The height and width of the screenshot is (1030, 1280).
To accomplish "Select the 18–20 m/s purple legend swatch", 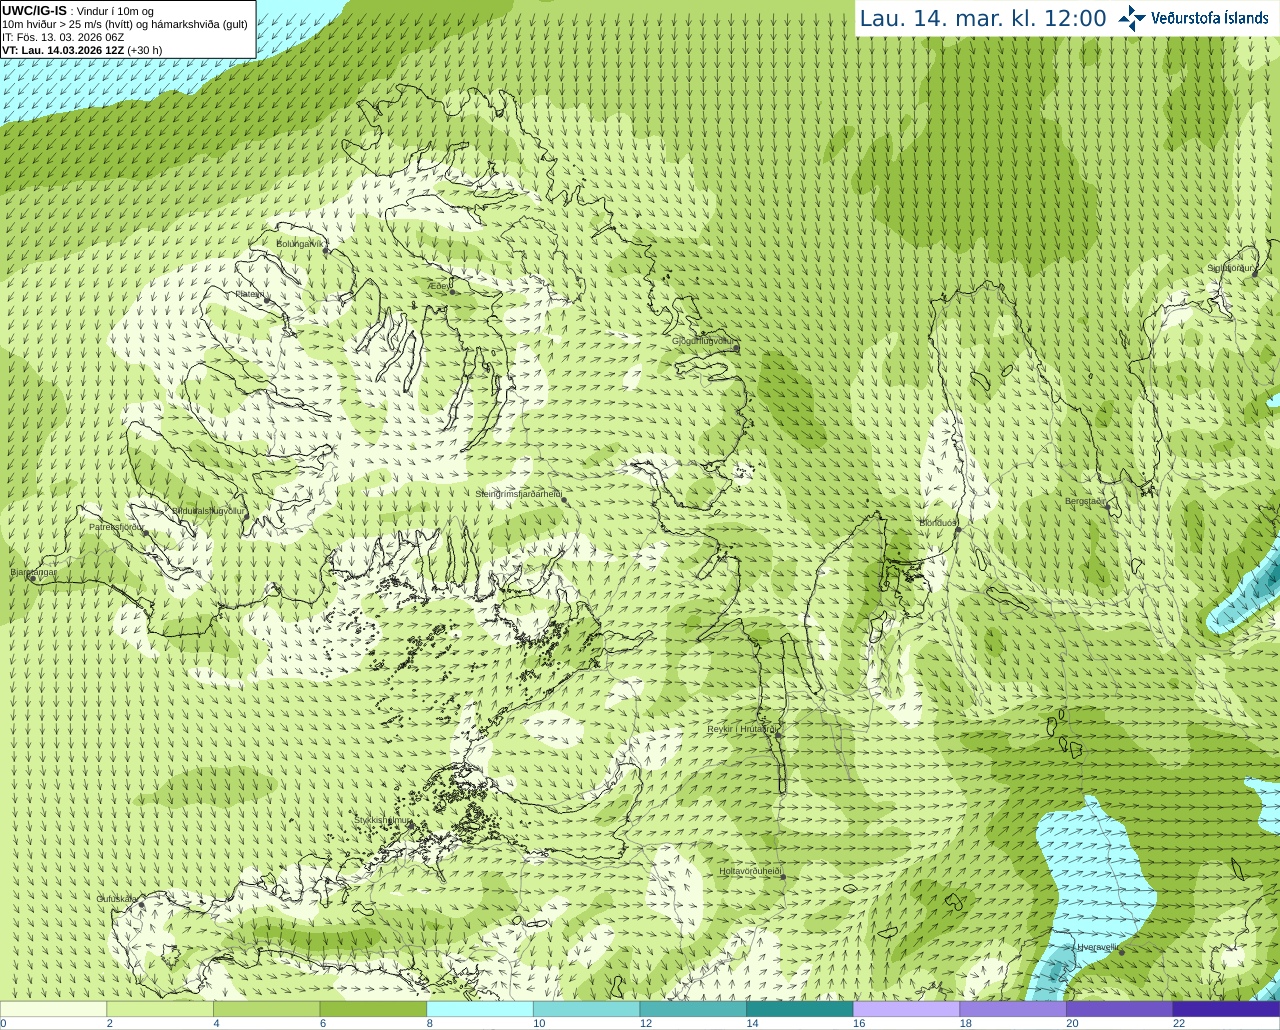I will [1013, 1009].
